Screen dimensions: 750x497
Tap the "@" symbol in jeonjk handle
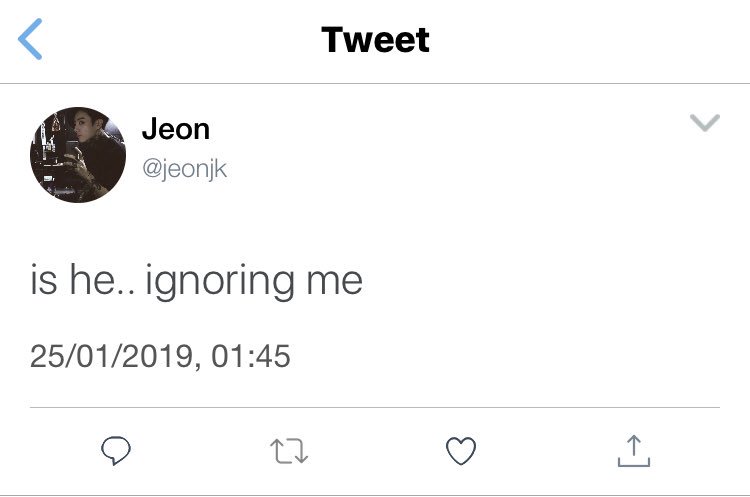click(x=151, y=169)
